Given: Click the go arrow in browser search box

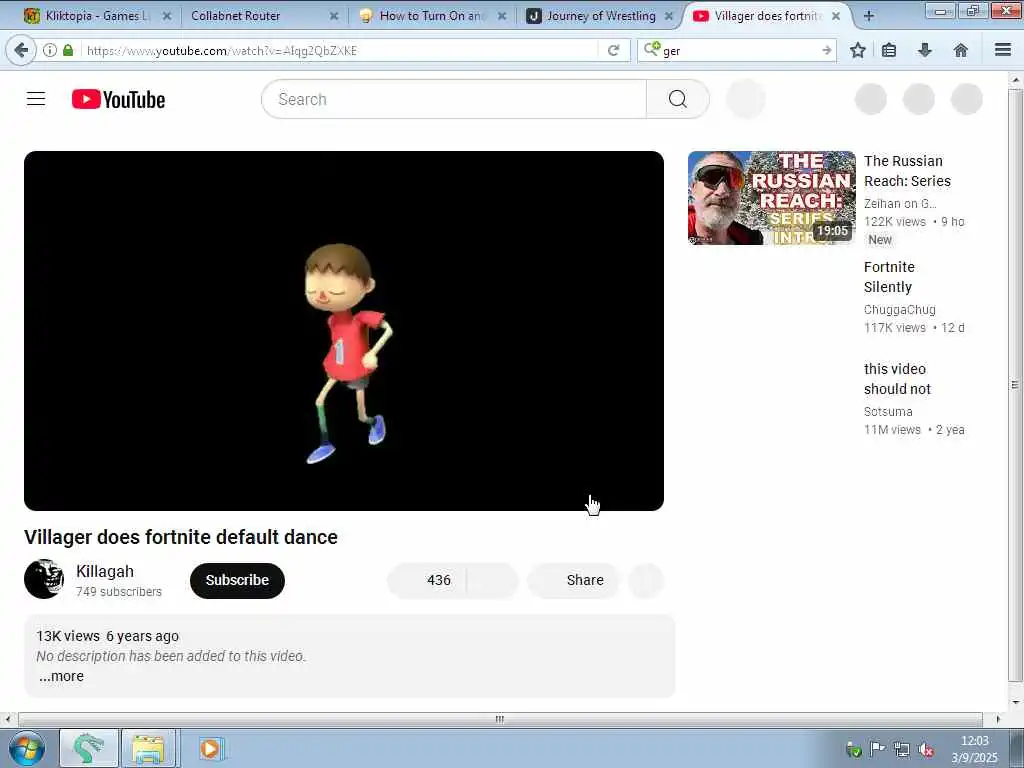Looking at the screenshot, I should [827, 50].
